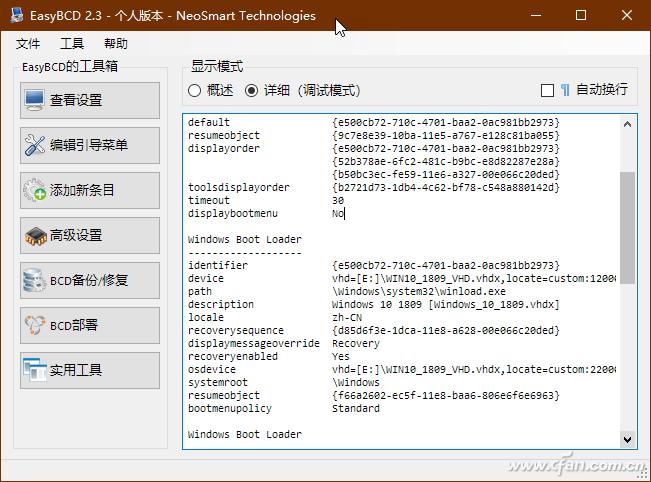Viewport: 651px width, 482px height.
Task: Click the 'systemroot' value \Windows
Action: click(x=356, y=382)
